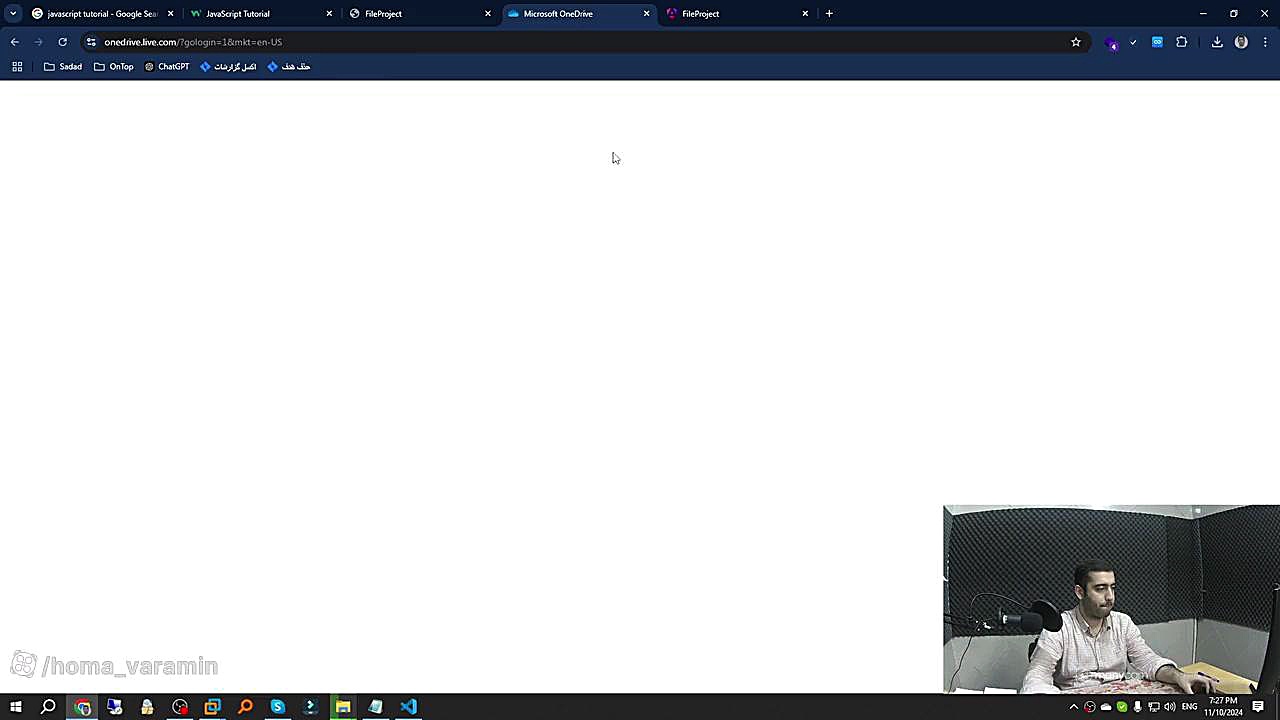
Task: Restore down the Chrome window
Action: [x=1234, y=14]
